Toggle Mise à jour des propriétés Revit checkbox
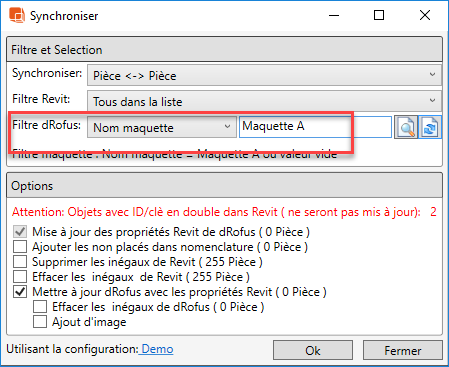The width and height of the screenshot is (449, 367). point(20,232)
